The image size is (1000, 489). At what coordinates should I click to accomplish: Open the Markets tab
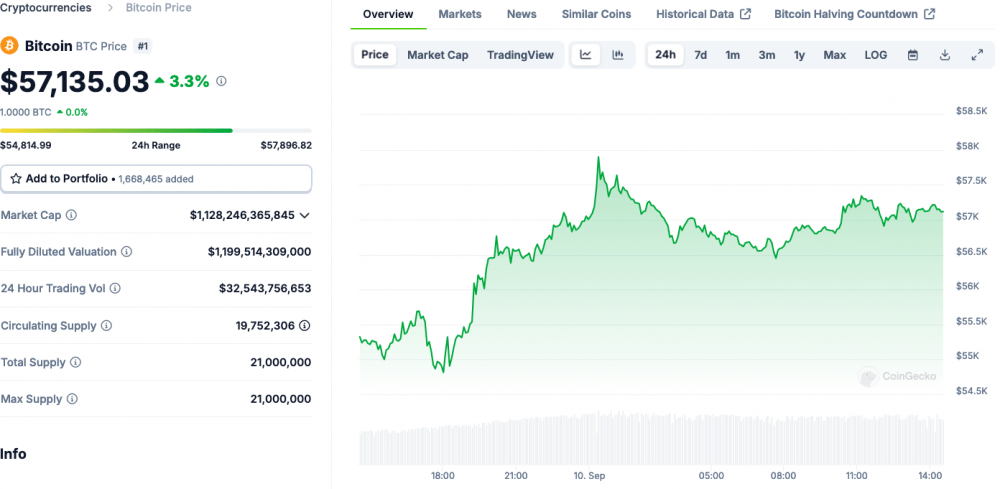click(x=460, y=14)
